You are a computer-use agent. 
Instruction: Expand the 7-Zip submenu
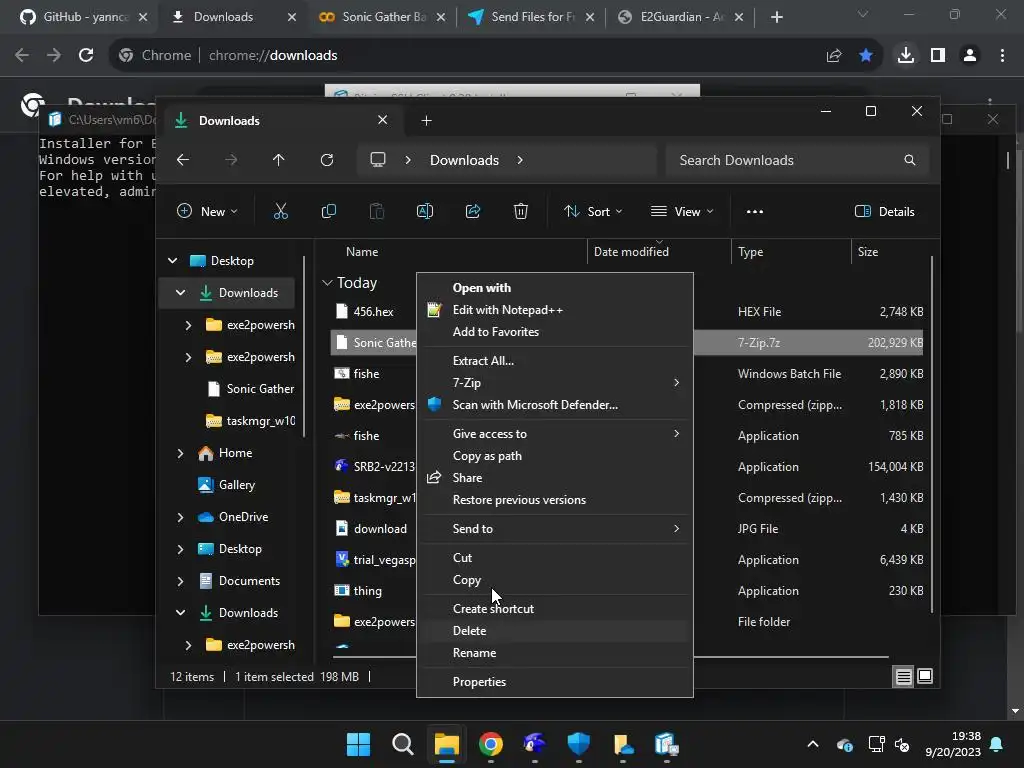(555, 383)
